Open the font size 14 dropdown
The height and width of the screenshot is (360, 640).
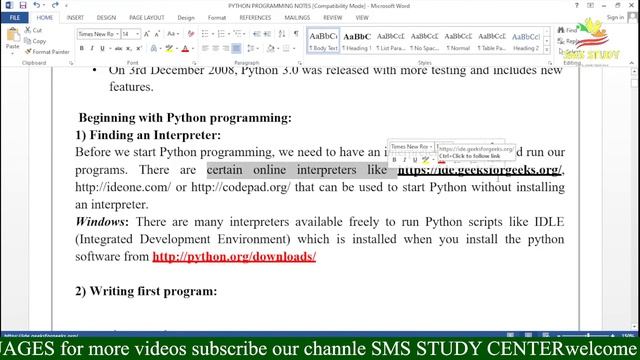click(138, 34)
